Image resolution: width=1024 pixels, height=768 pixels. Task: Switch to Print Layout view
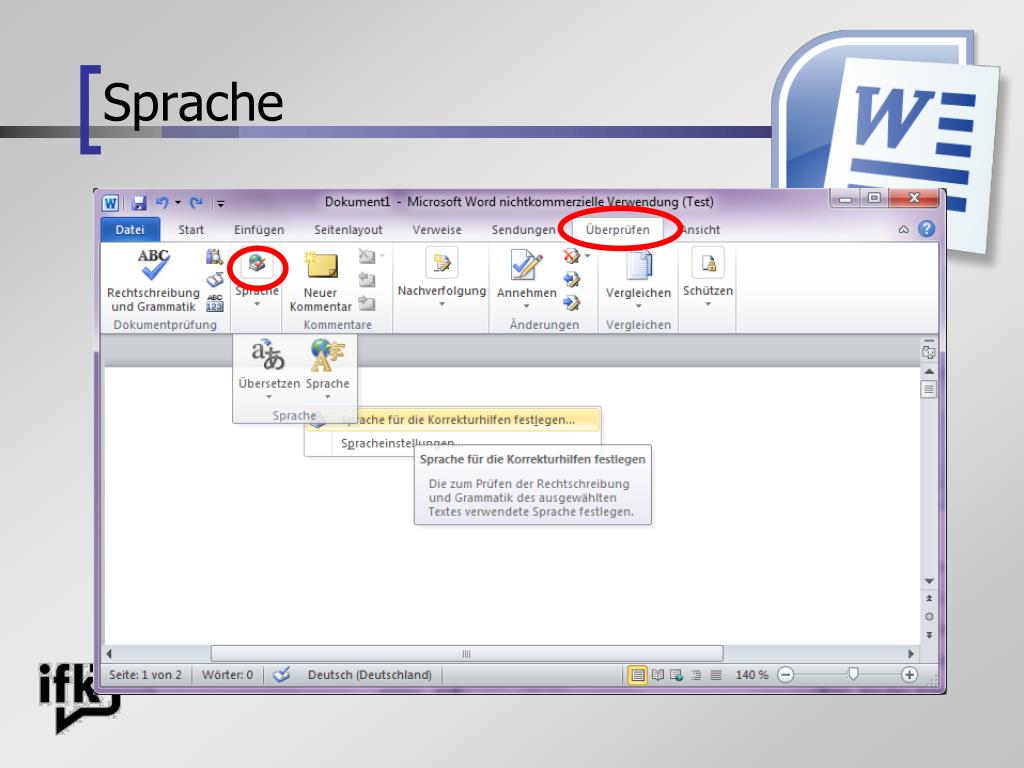(637, 675)
